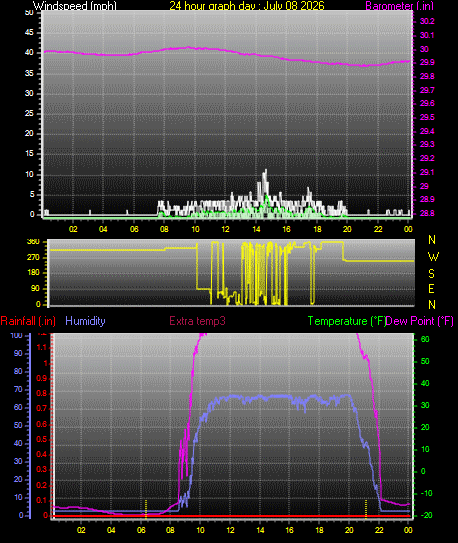Select the 'Rainfall (.in)' legend label

click(x=28, y=321)
